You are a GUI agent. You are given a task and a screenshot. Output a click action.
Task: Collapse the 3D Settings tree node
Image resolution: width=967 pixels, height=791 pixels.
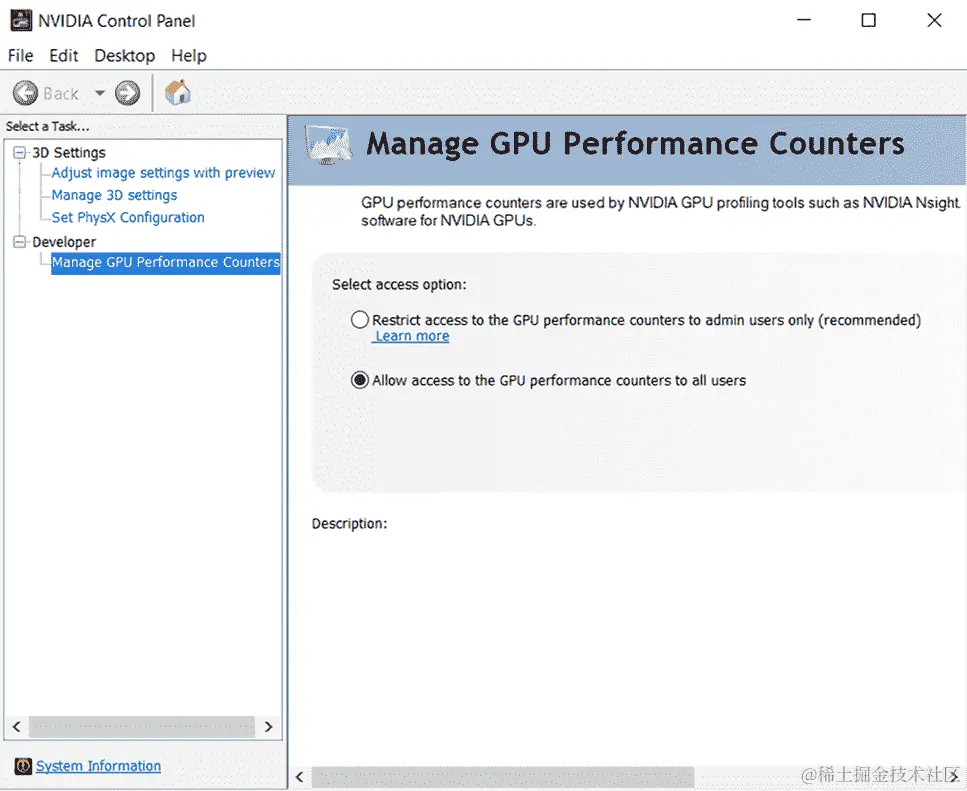pyautogui.click(x=20, y=152)
